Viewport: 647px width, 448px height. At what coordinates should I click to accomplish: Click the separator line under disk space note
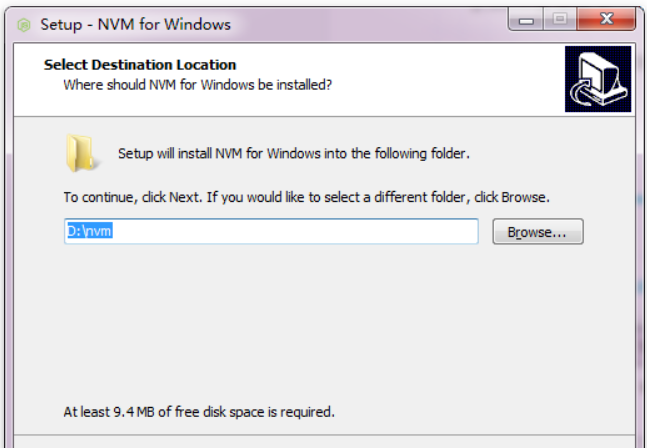click(324, 435)
